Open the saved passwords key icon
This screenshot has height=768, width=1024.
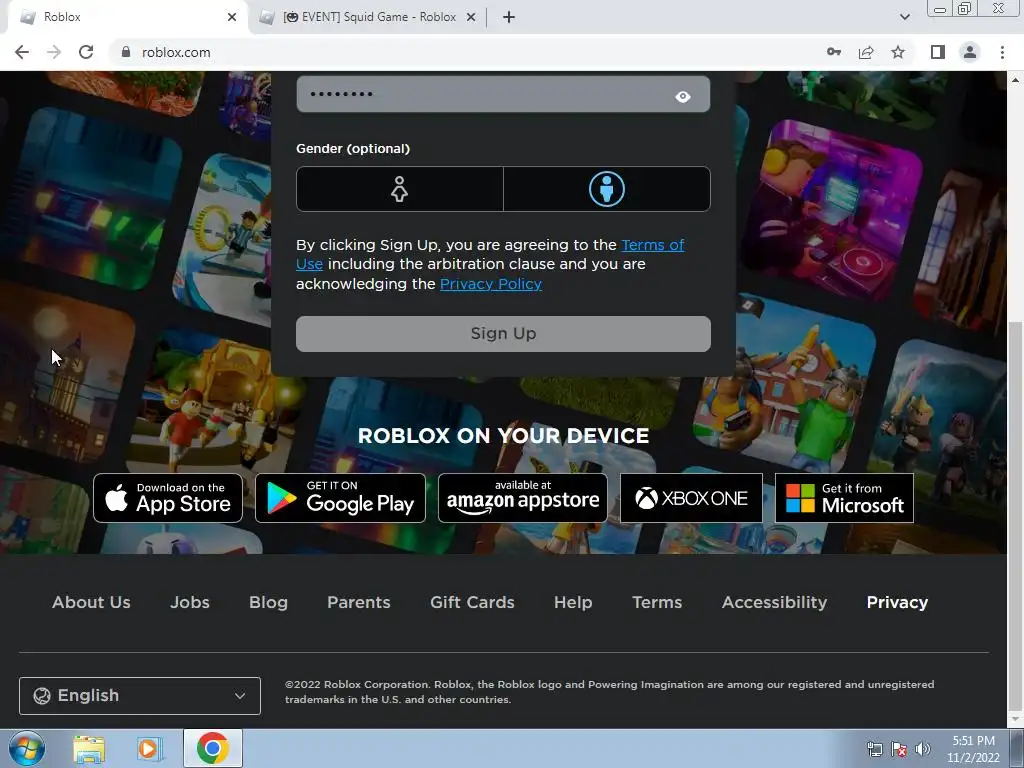834,52
